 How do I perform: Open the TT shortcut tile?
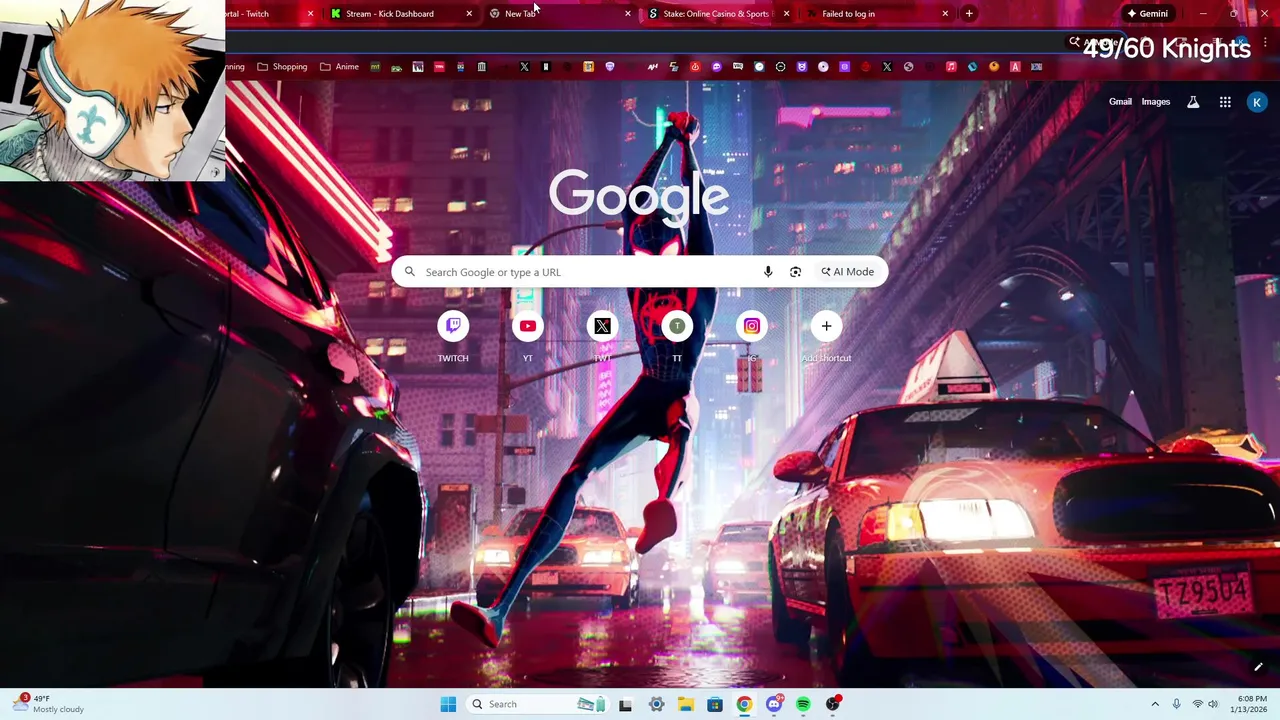pos(677,337)
